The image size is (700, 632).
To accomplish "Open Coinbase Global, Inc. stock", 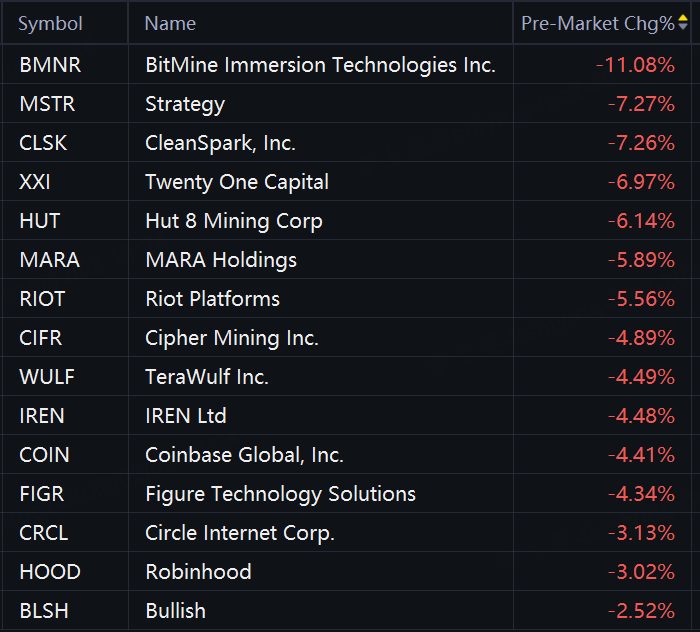I will point(244,455).
